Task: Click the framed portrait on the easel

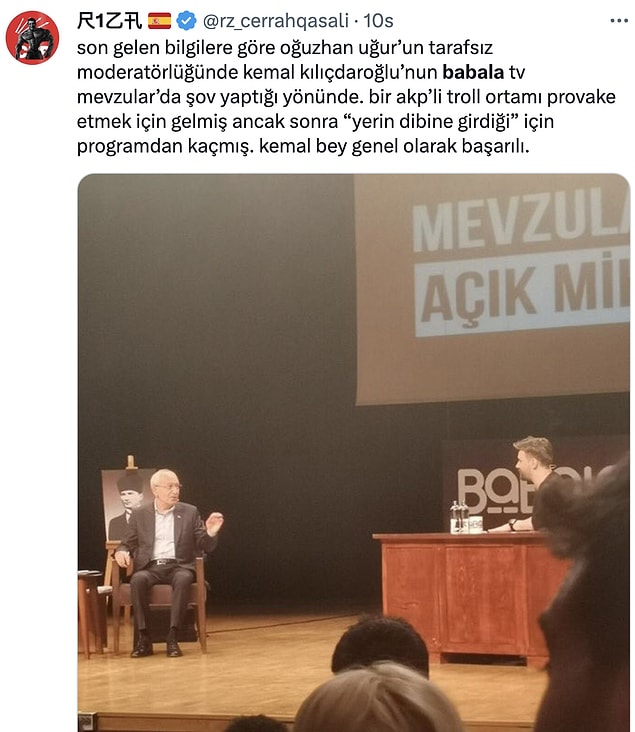Action: 126,504
